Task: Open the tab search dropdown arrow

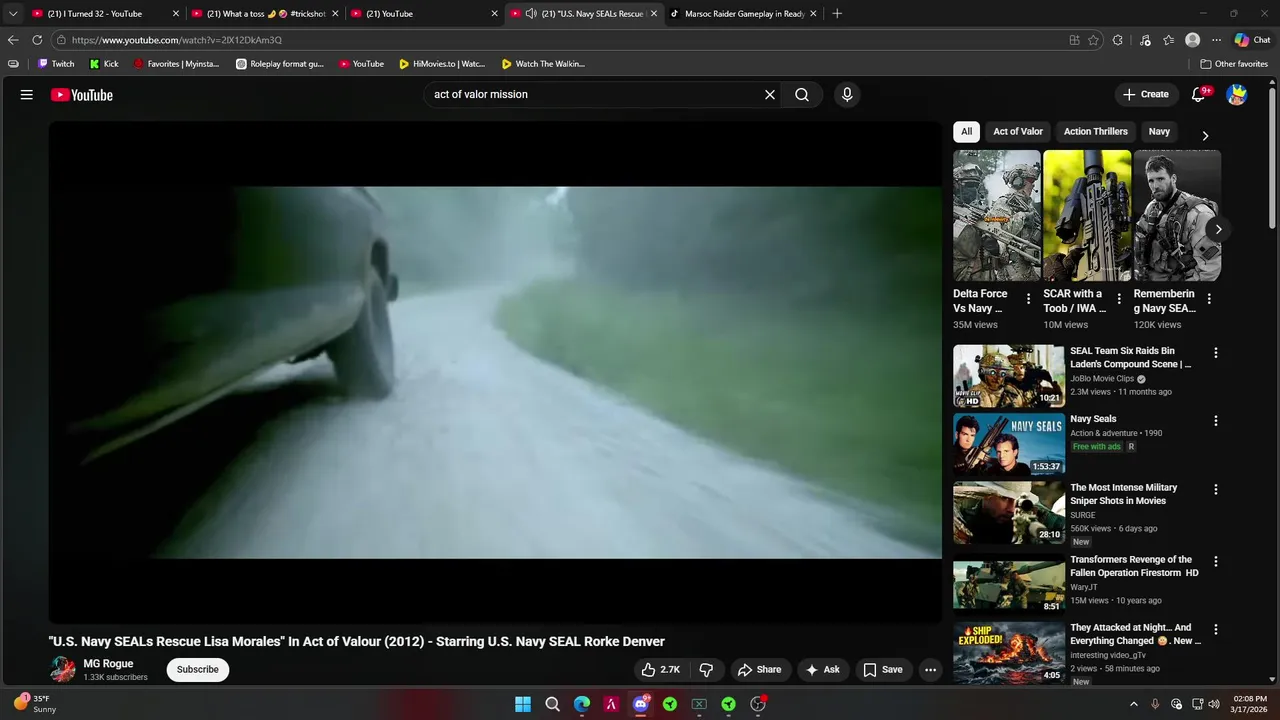Action: tap(13, 14)
